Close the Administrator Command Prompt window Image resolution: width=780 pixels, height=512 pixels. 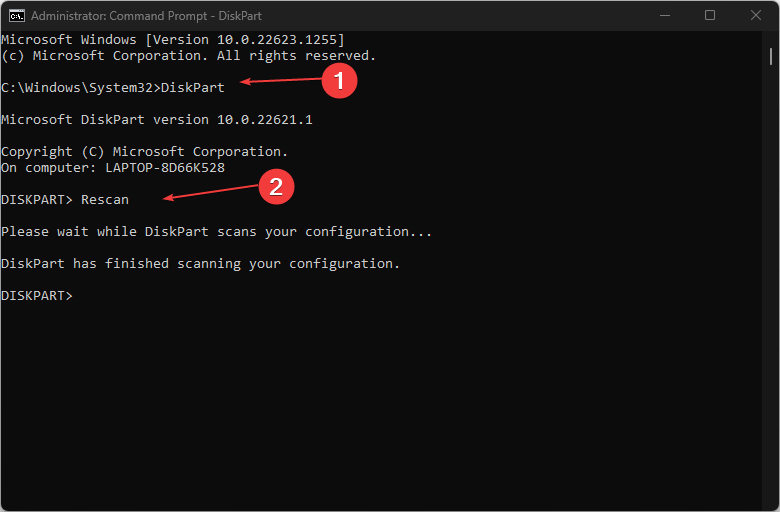click(x=755, y=16)
